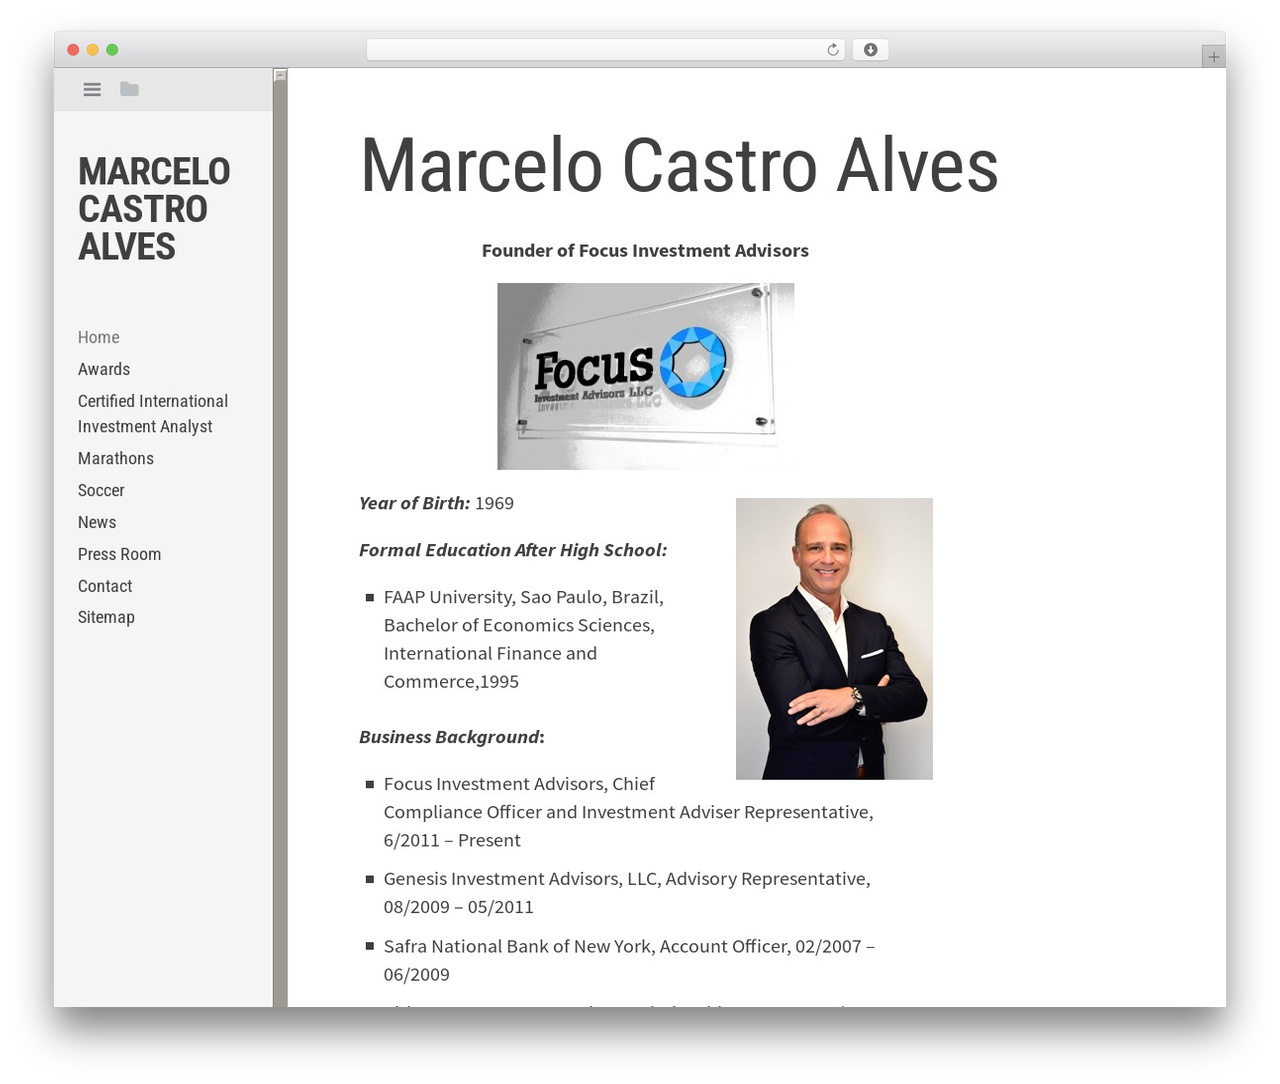
Task: Go to the Marathons page
Action: pyautogui.click(x=116, y=458)
